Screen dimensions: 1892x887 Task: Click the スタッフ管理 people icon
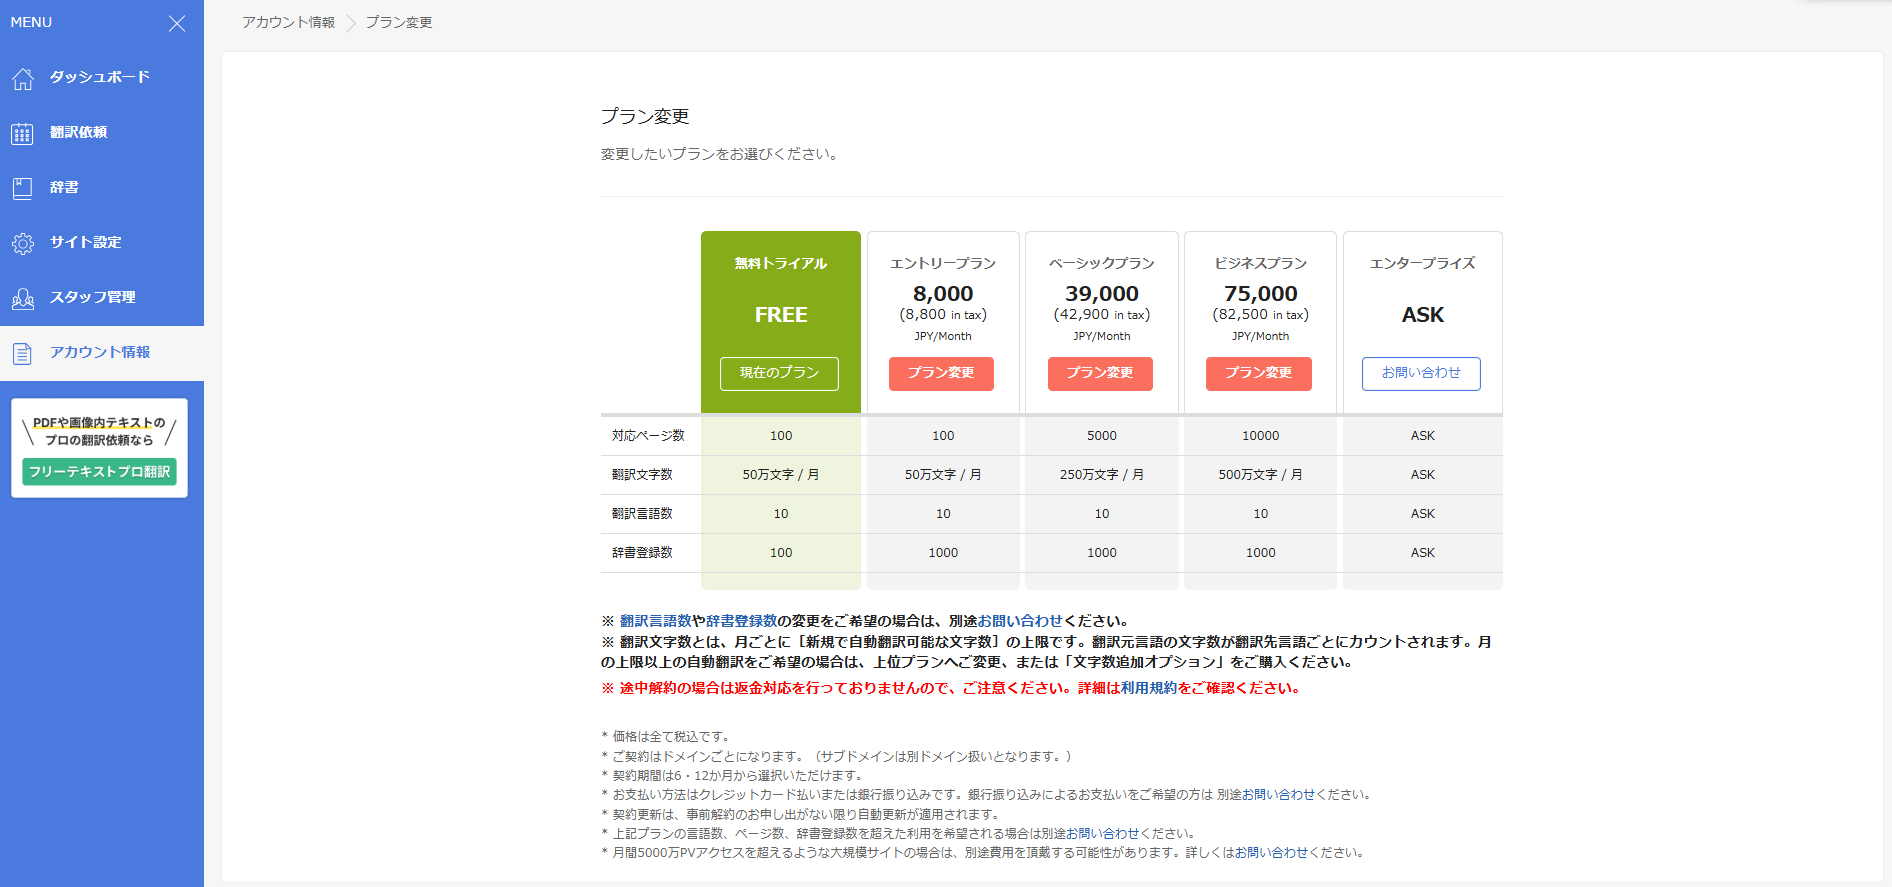[23, 298]
